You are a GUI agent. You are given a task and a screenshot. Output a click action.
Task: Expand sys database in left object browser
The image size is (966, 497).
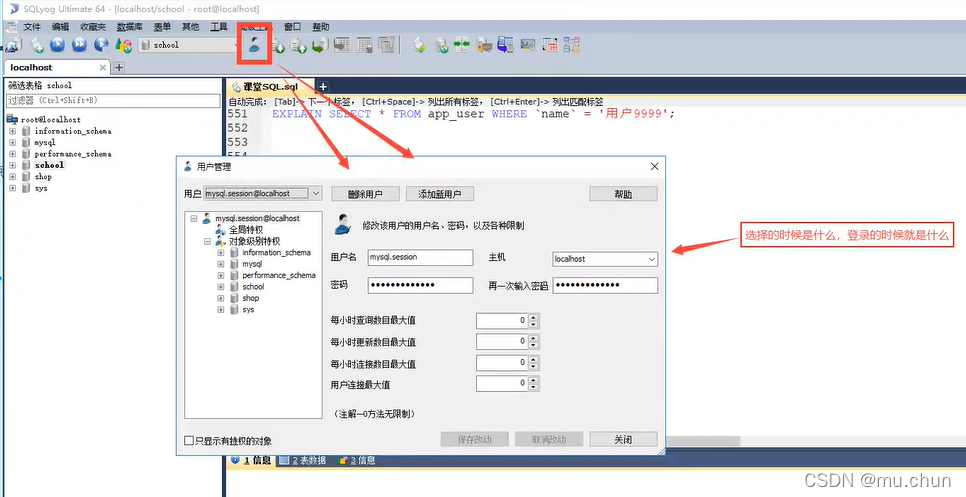click(x=12, y=188)
